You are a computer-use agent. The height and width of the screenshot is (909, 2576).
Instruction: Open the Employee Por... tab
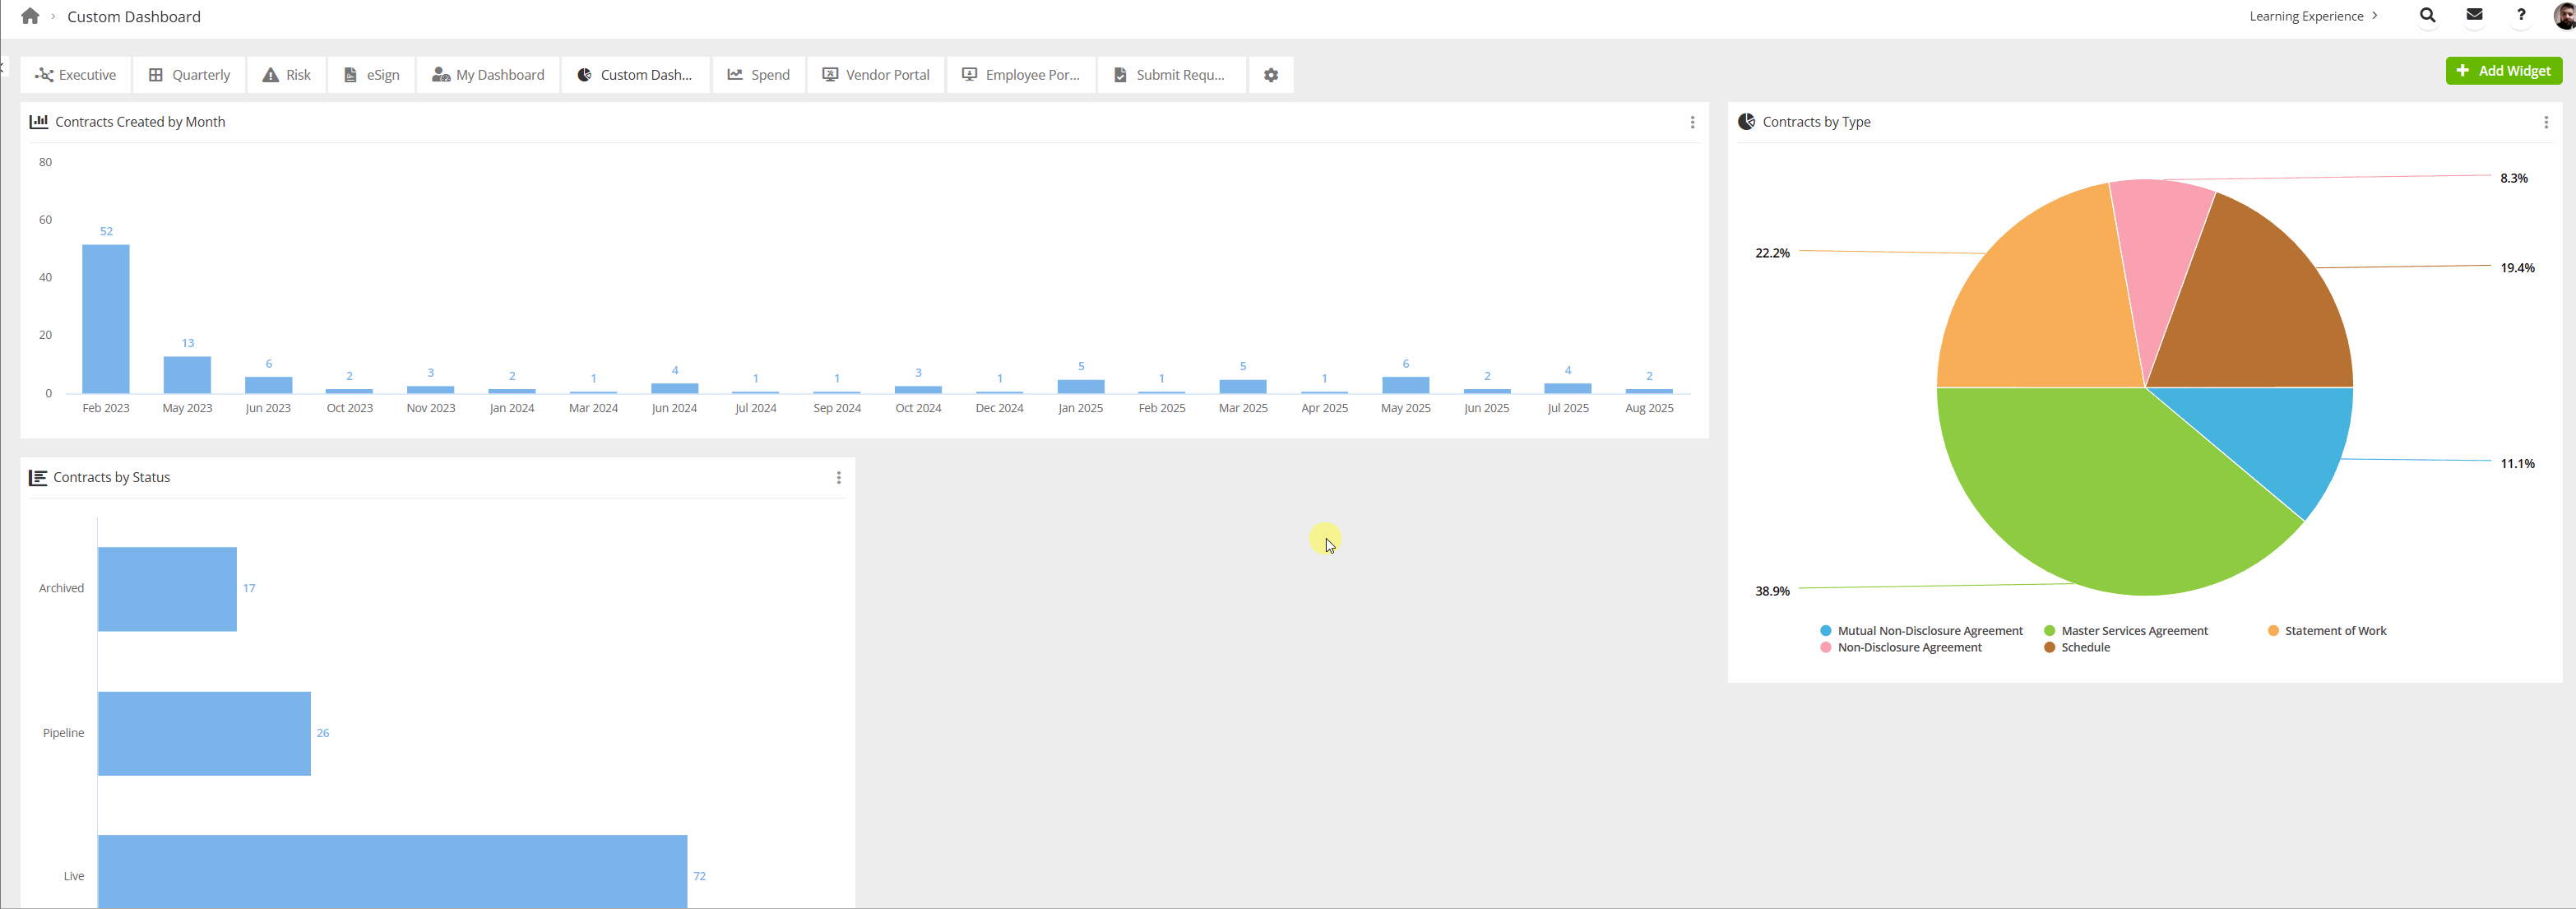pyautogui.click(x=1021, y=75)
